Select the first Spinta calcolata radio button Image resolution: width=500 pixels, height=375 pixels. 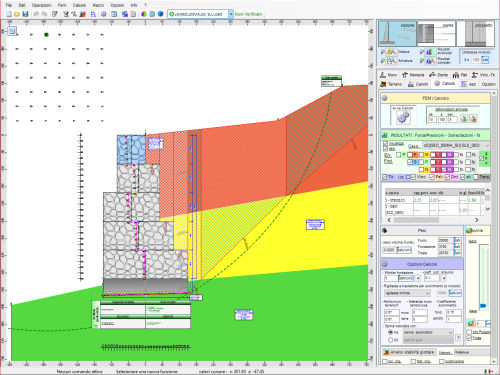tap(391, 332)
